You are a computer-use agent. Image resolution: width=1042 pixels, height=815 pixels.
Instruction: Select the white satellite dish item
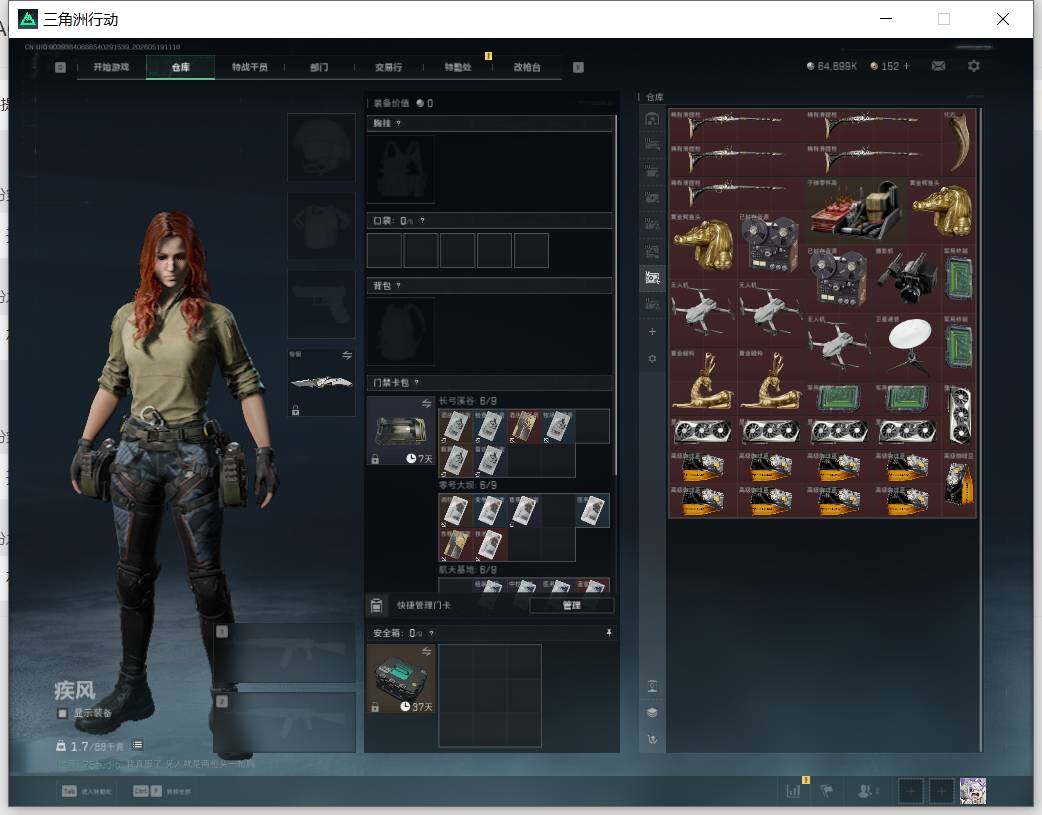907,347
